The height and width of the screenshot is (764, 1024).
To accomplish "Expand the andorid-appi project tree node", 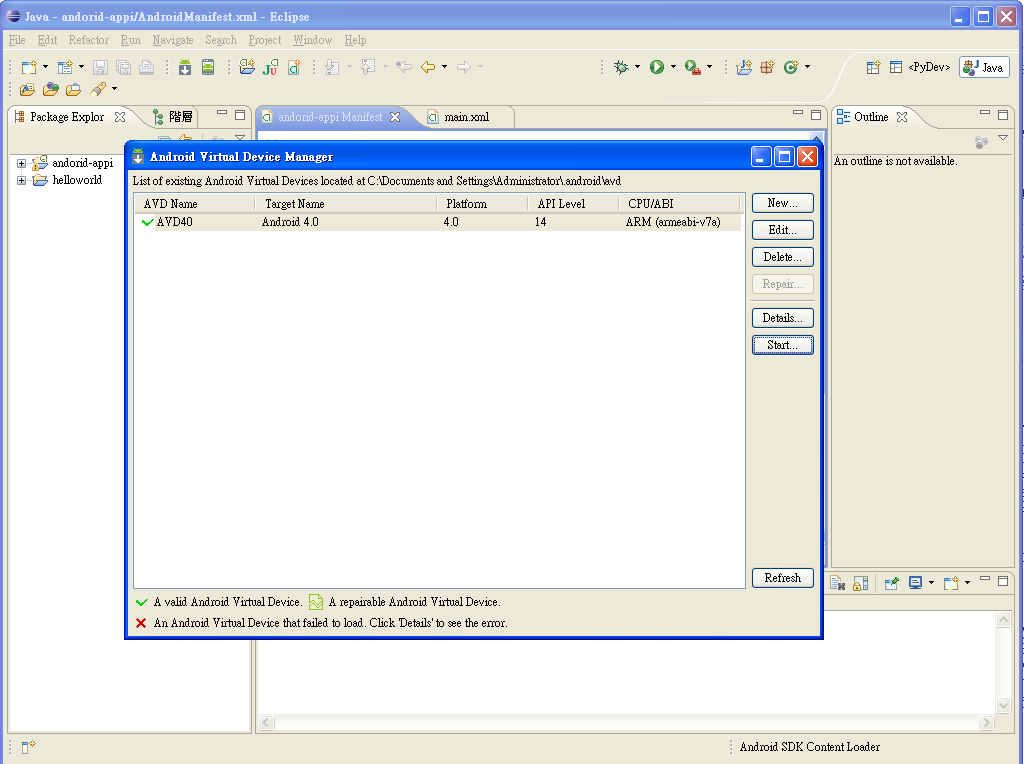I will tap(21, 163).
